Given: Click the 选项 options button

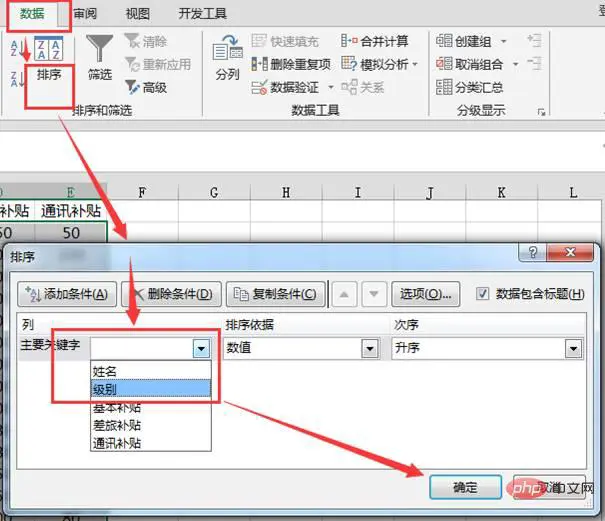Looking at the screenshot, I should point(426,294).
